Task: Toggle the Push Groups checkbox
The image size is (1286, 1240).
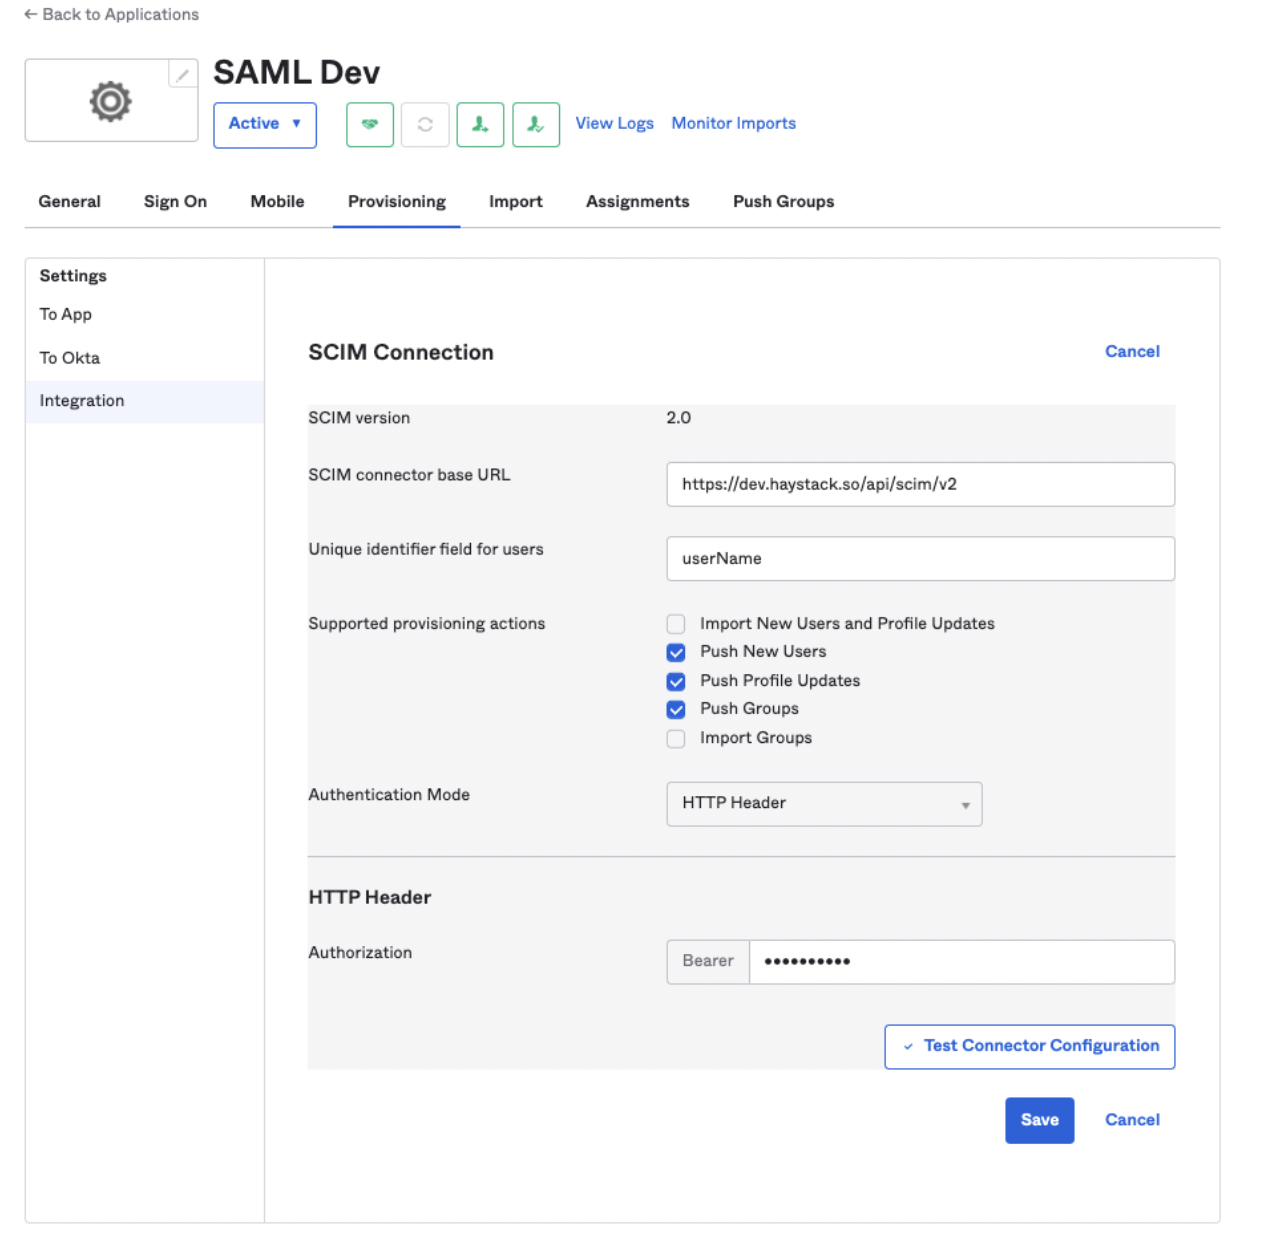Action: pyautogui.click(x=676, y=709)
